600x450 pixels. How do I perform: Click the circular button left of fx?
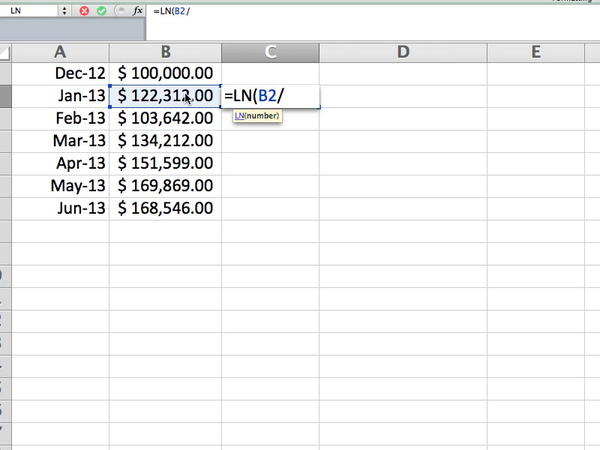pos(121,11)
